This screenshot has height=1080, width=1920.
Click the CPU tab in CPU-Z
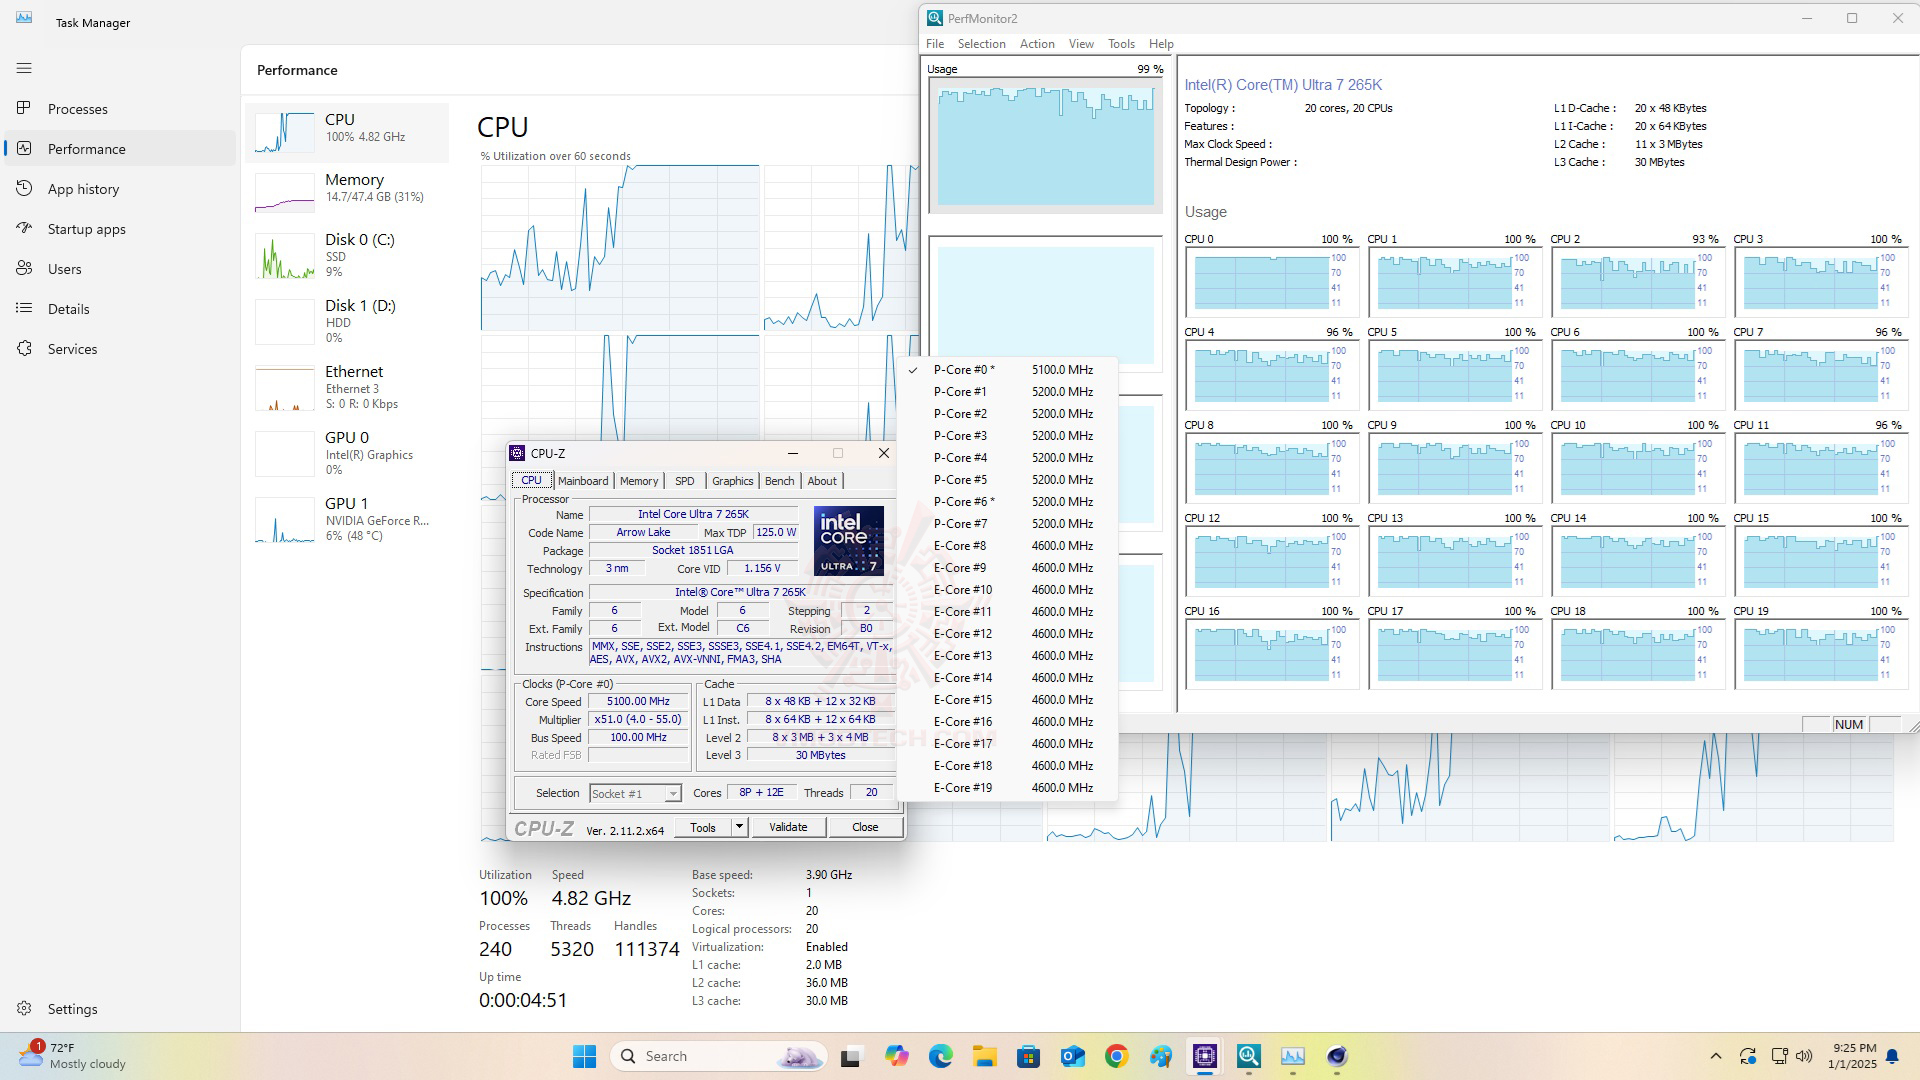[530, 480]
